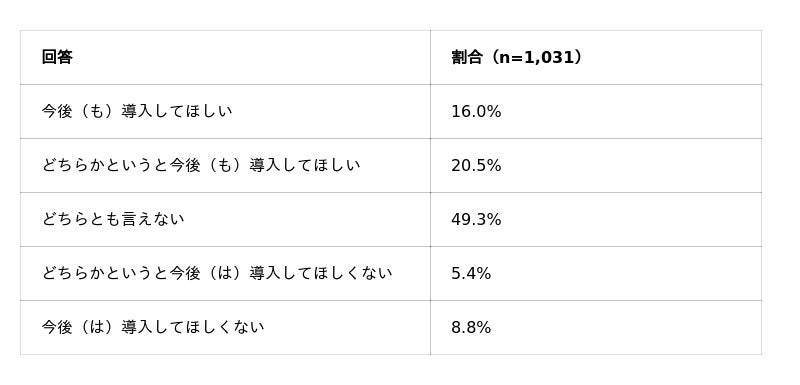Click the word 回答 in the header
Image resolution: width=800 pixels, height=385 pixels.
(57, 57)
